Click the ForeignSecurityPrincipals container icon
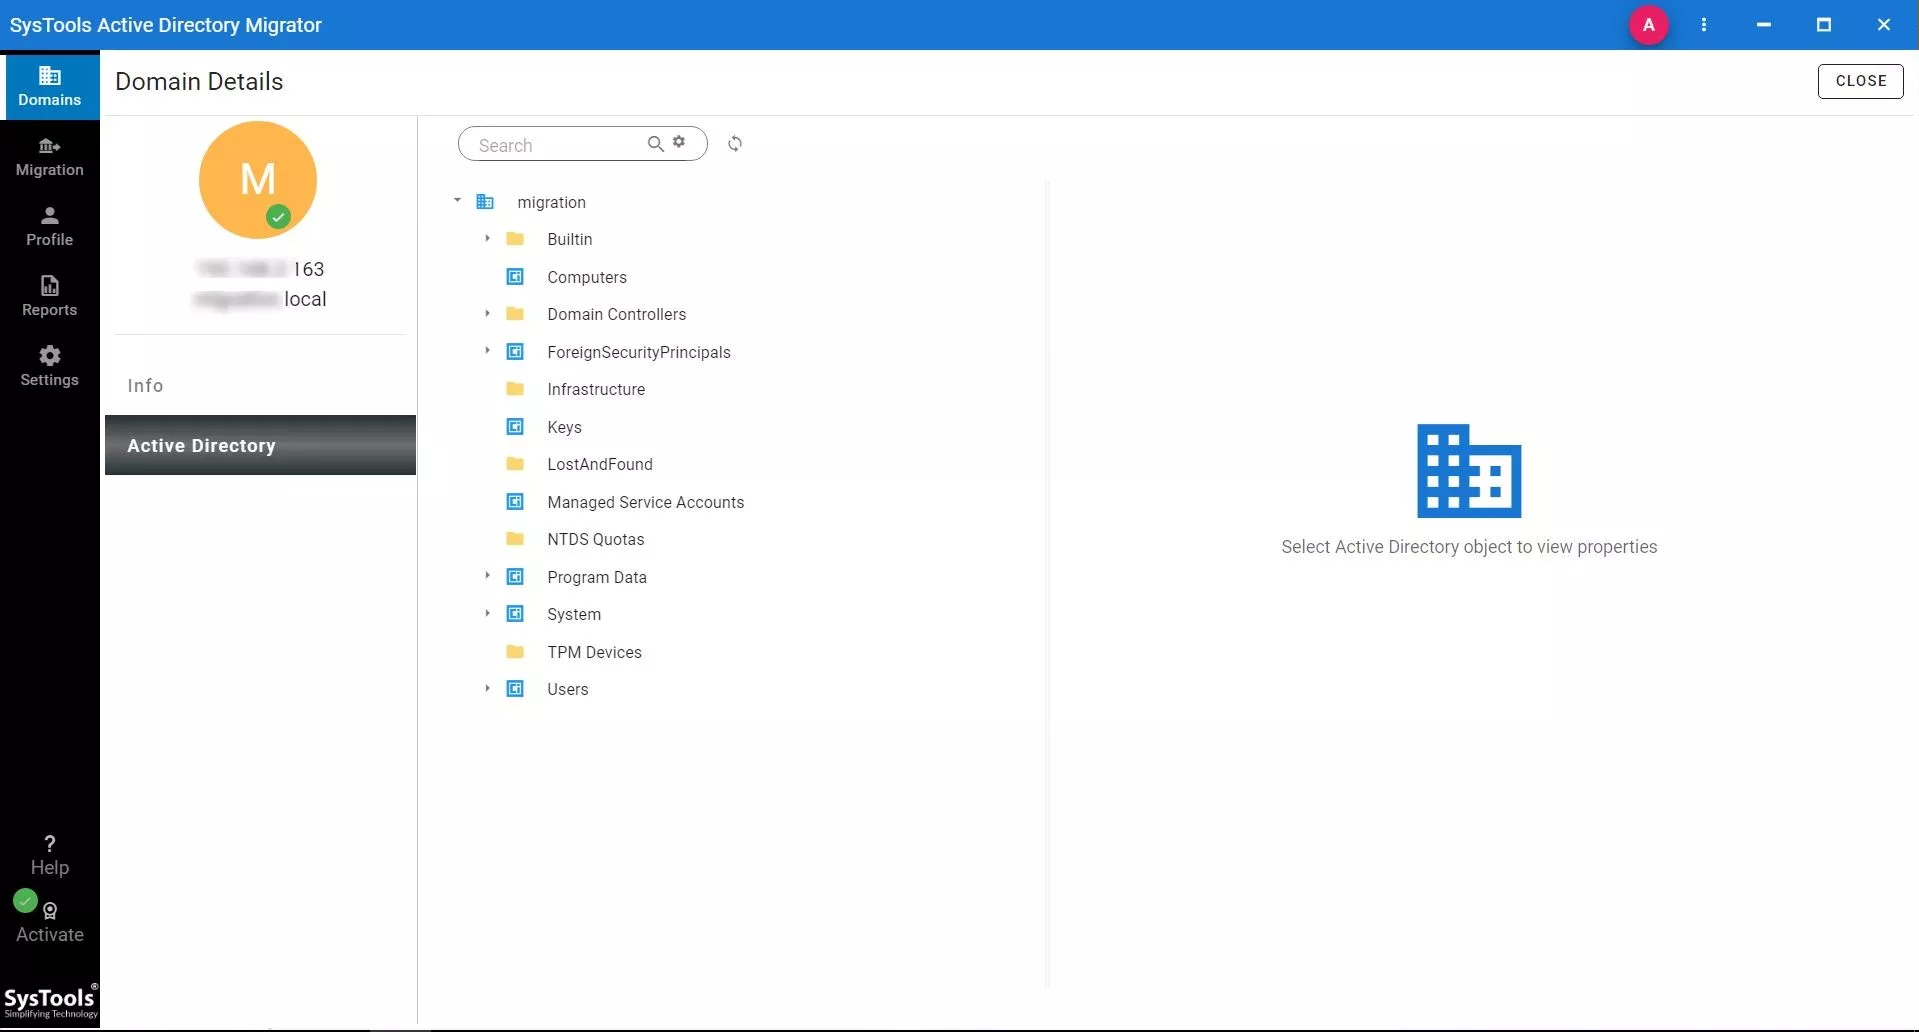 click(x=515, y=352)
